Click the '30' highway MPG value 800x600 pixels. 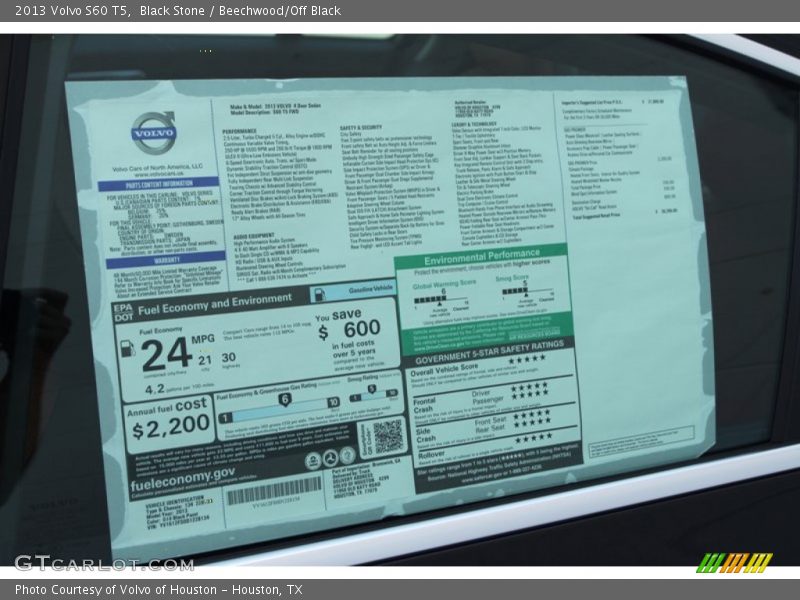(x=229, y=357)
